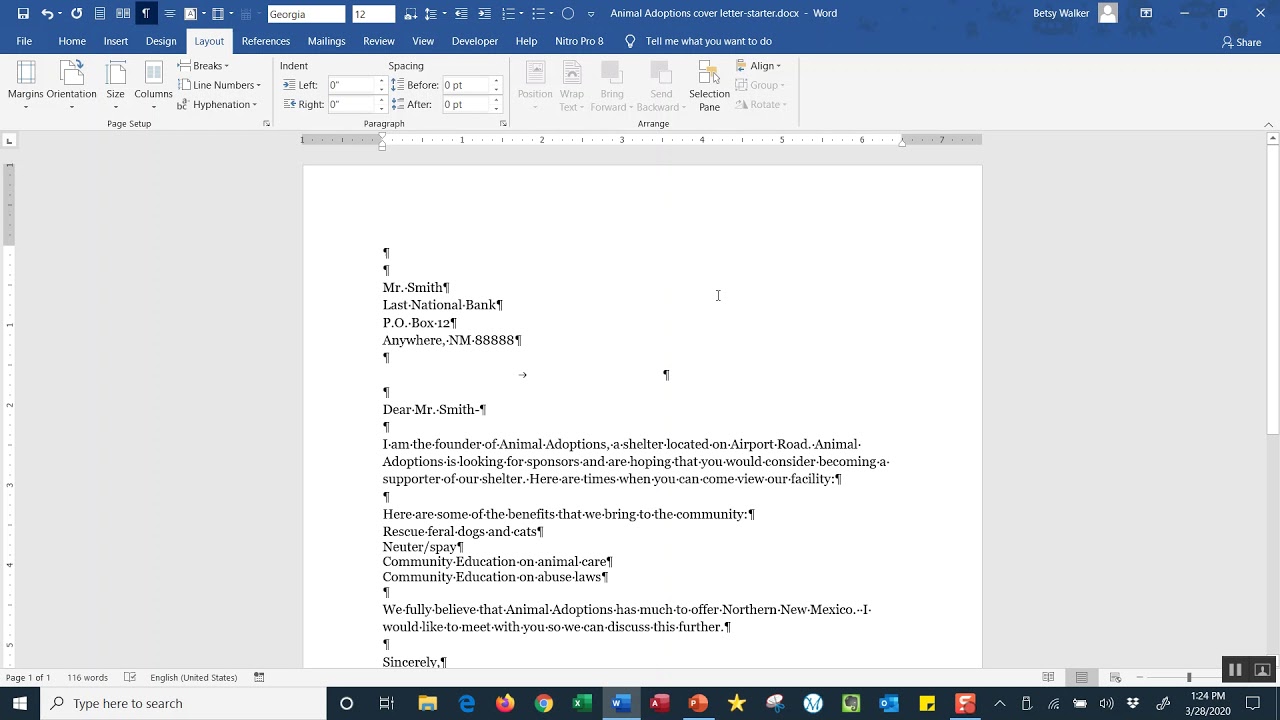Click the circle shape icon in quick access

[568, 13]
